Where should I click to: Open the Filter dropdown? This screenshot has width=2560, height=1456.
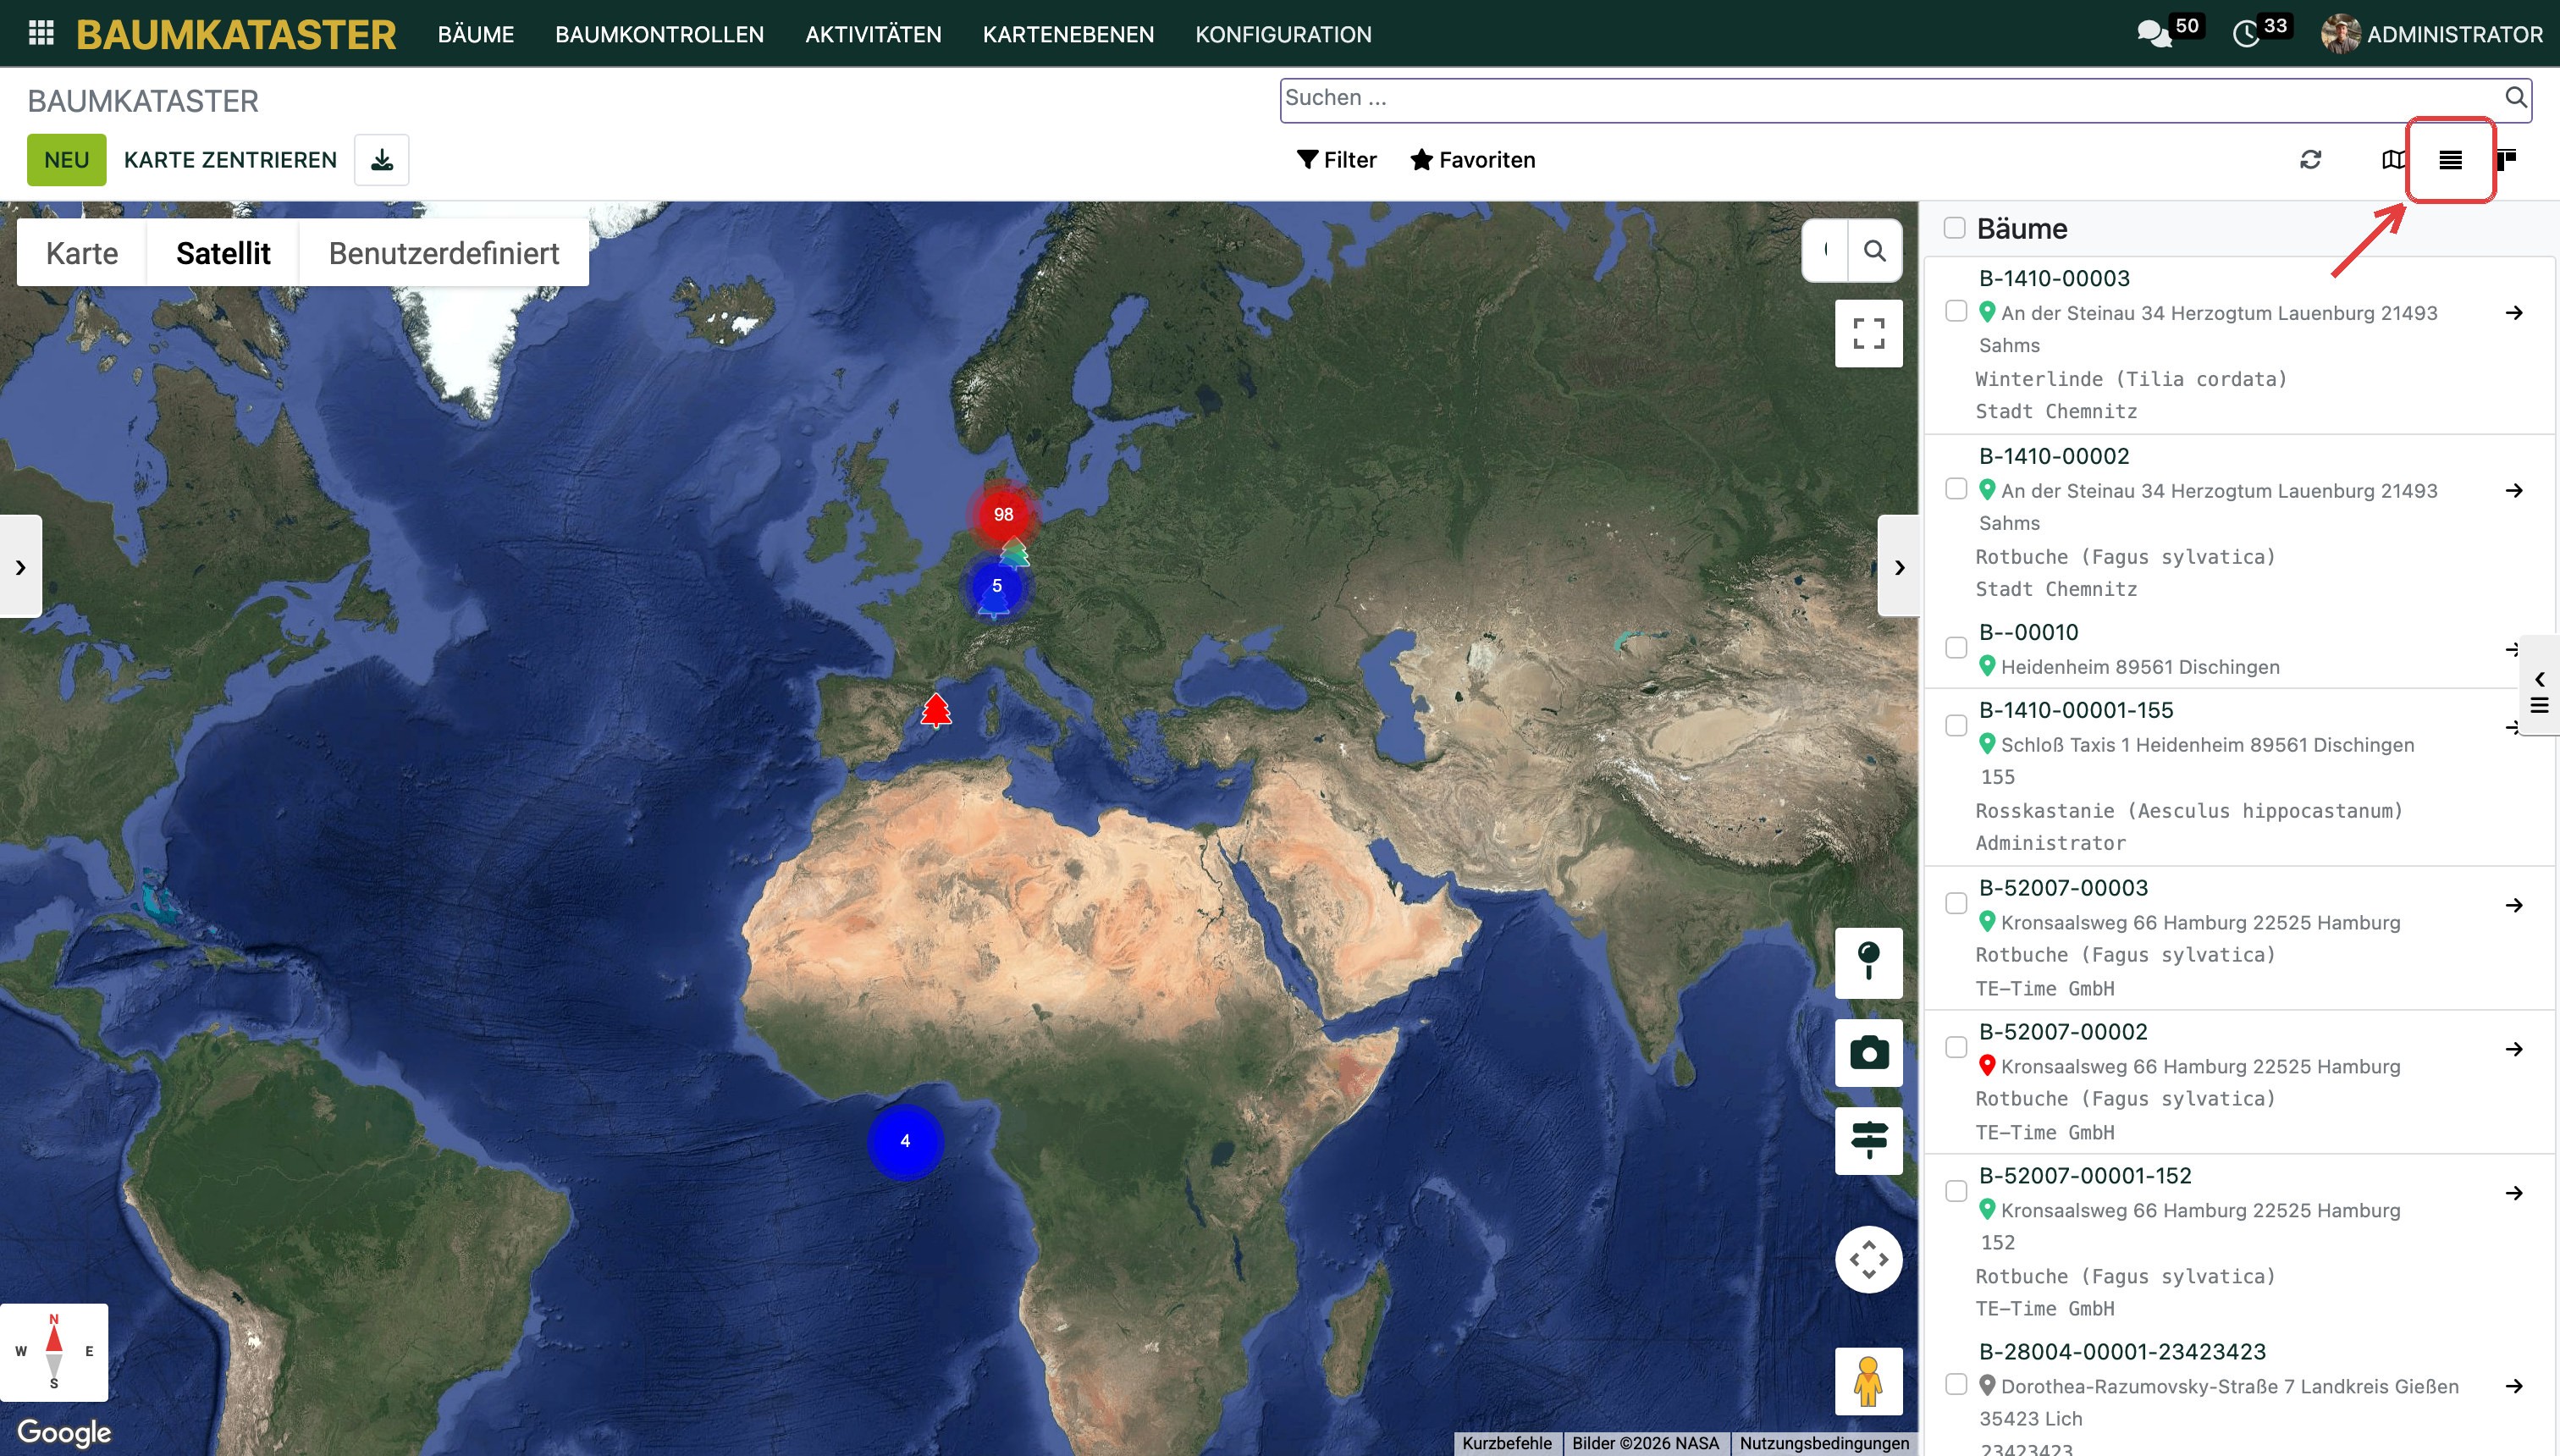click(1336, 160)
